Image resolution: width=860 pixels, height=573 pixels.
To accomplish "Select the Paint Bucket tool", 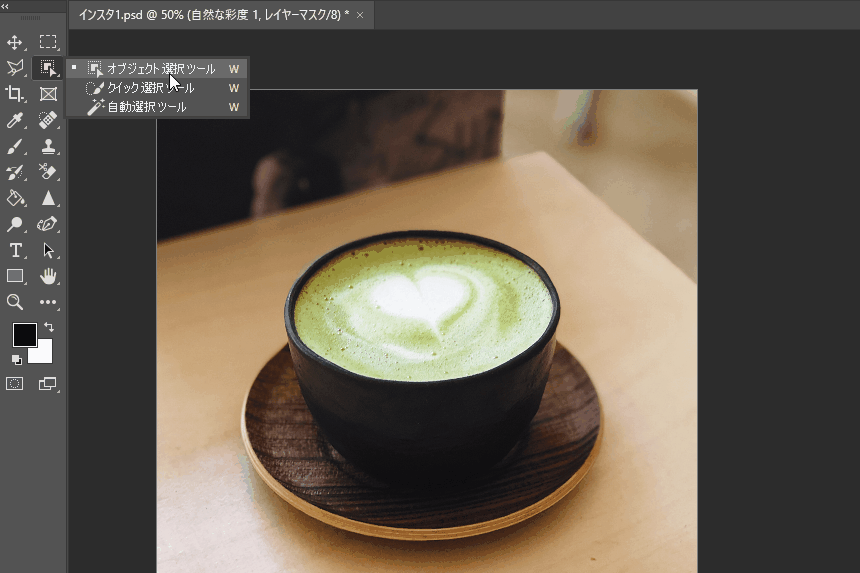I will point(15,198).
